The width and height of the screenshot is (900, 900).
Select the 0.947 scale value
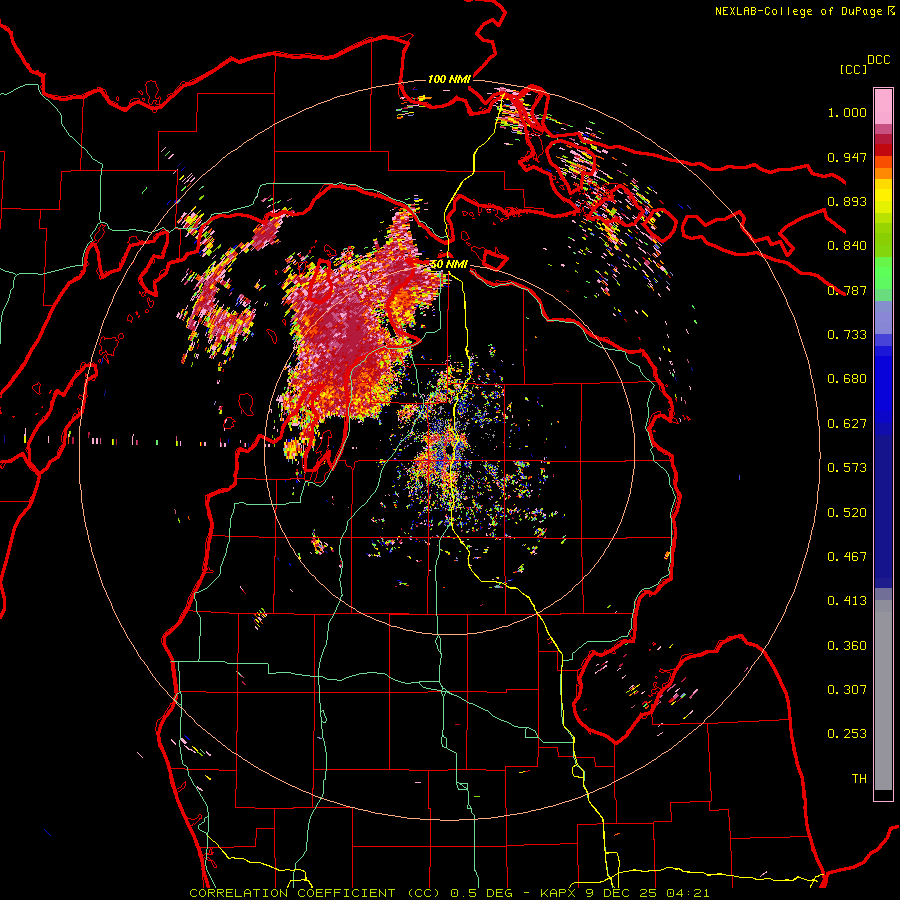tap(847, 157)
